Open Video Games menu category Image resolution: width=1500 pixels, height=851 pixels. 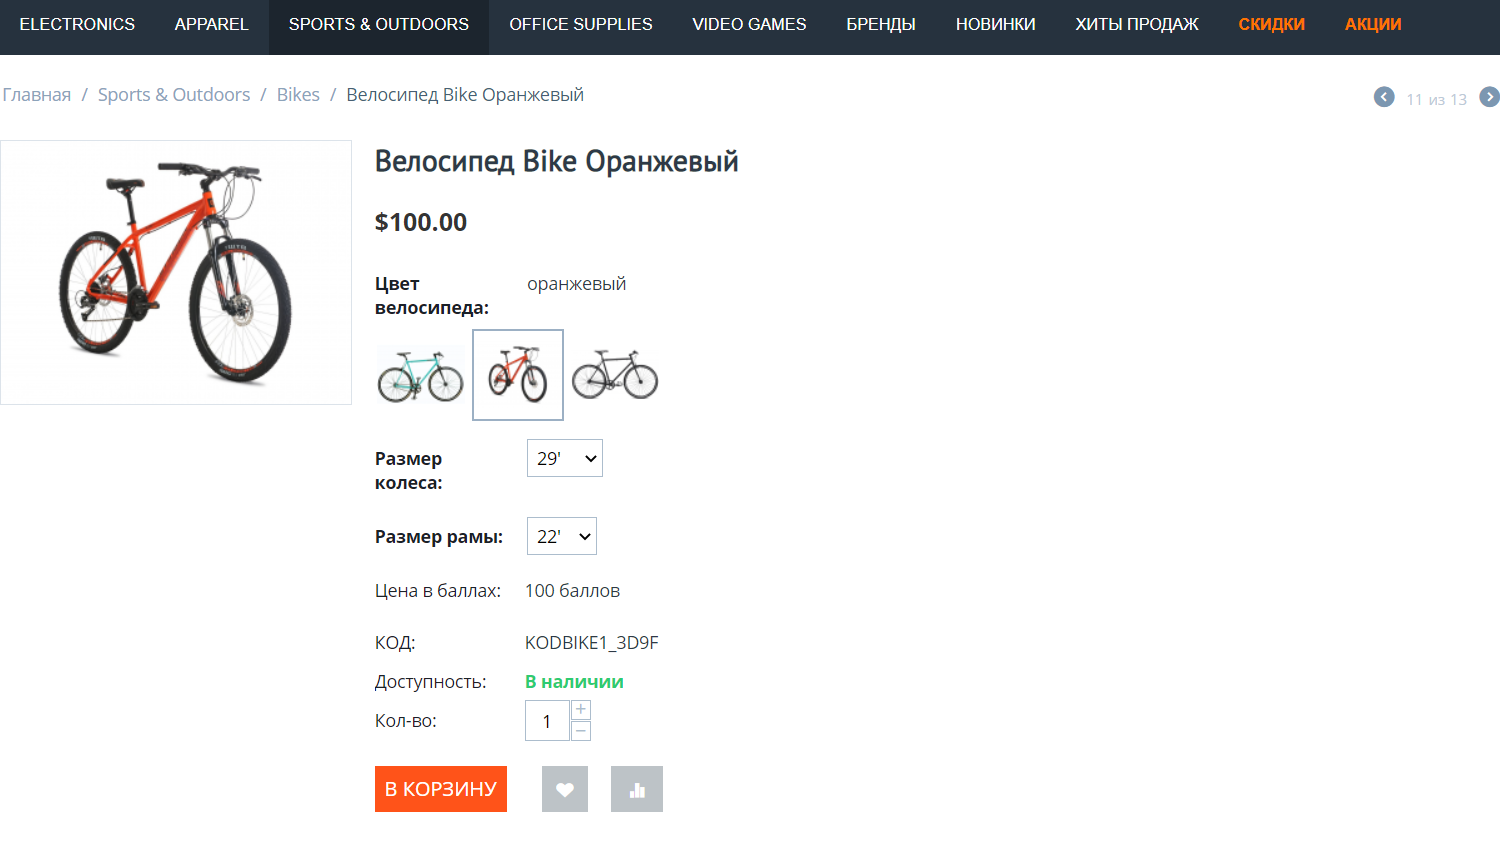click(749, 24)
